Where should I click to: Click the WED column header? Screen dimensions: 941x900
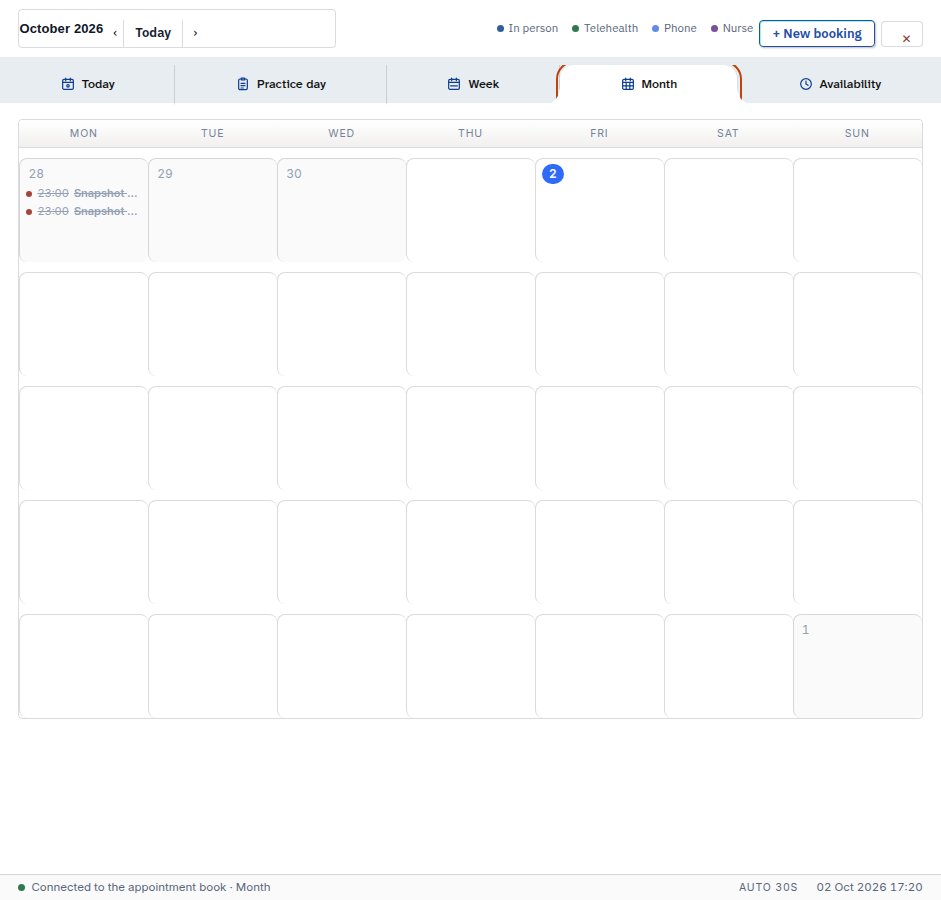point(341,133)
